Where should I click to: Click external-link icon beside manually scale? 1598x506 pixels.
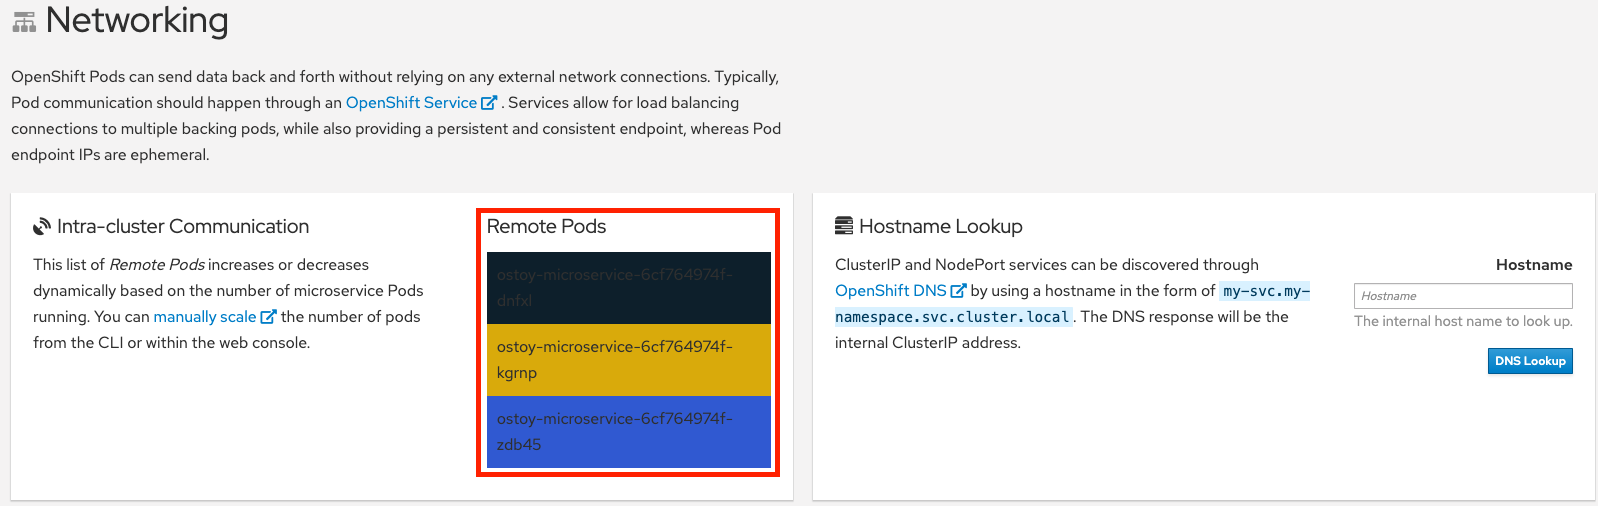pyautogui.click(x=268, y=317)
